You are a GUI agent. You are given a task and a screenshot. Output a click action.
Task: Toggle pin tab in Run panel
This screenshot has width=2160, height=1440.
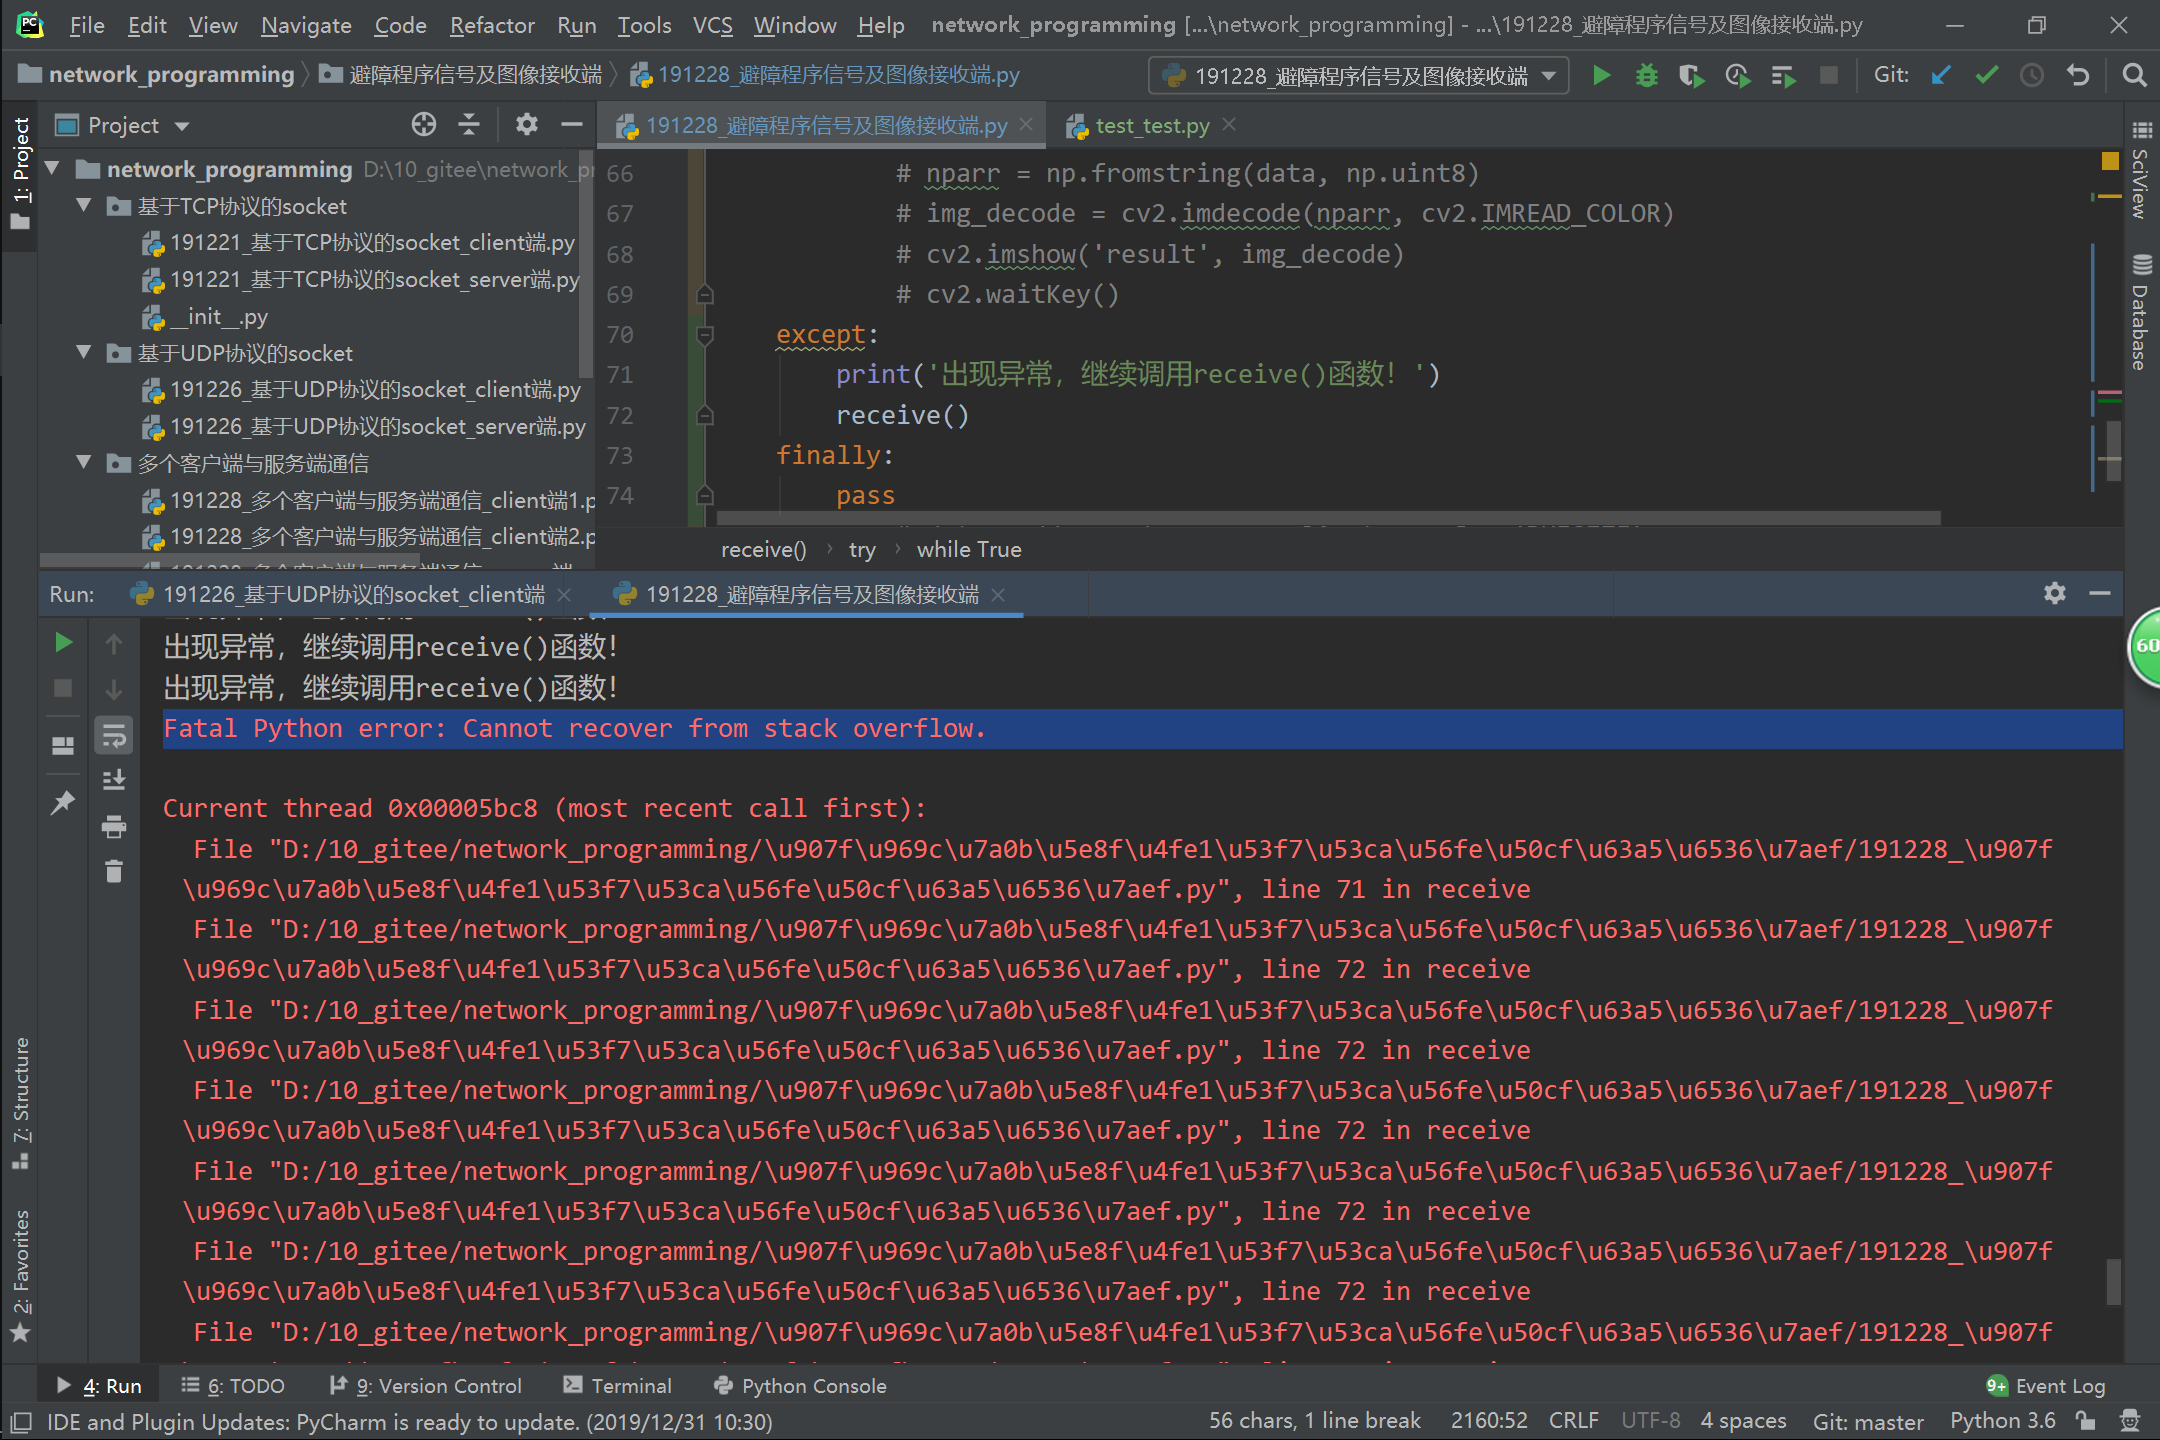(x=63, y=802)
